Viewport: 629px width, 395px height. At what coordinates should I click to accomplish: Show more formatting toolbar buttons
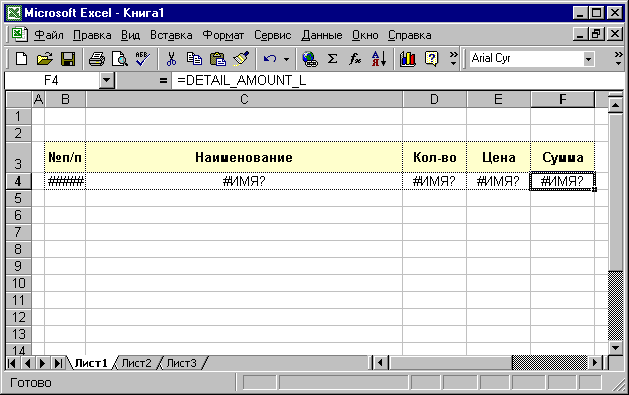pyautogui.click(x=619, y=59)
